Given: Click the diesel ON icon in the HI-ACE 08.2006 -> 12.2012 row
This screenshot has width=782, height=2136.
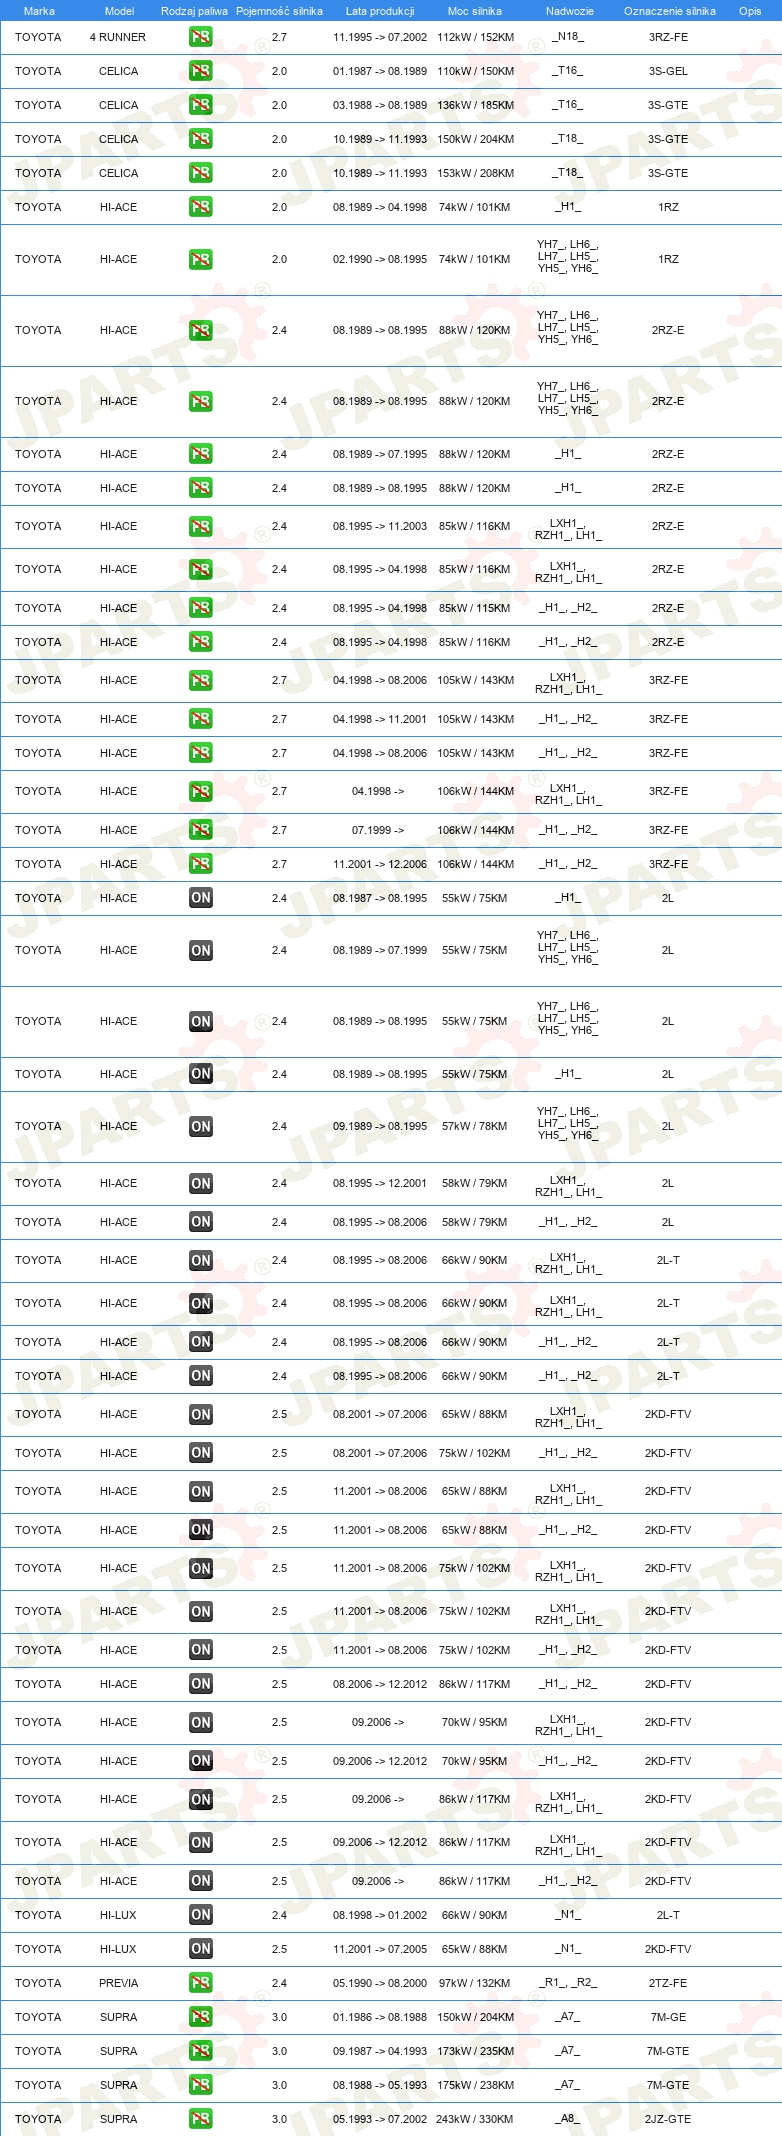Looking at the screenshot, I should tap(201, 1684).
